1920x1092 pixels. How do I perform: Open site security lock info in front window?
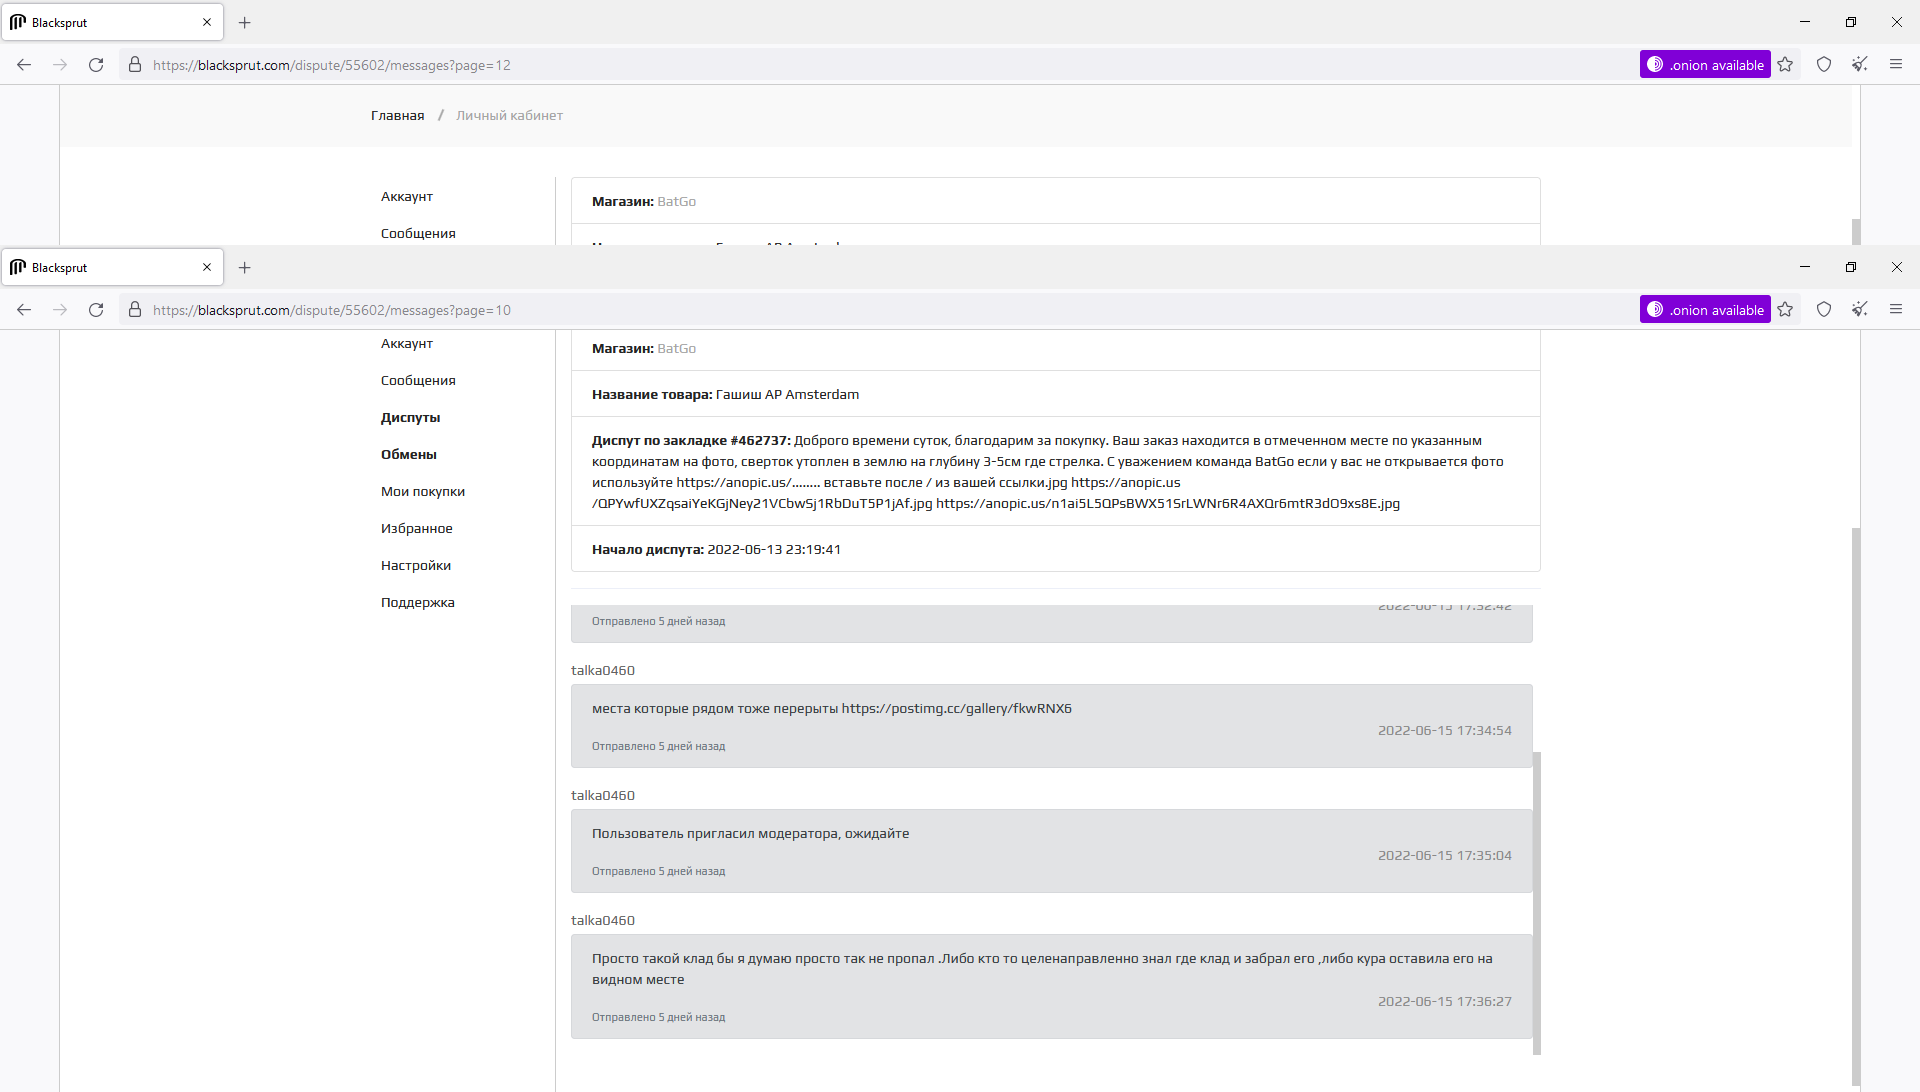click(135, 310)
